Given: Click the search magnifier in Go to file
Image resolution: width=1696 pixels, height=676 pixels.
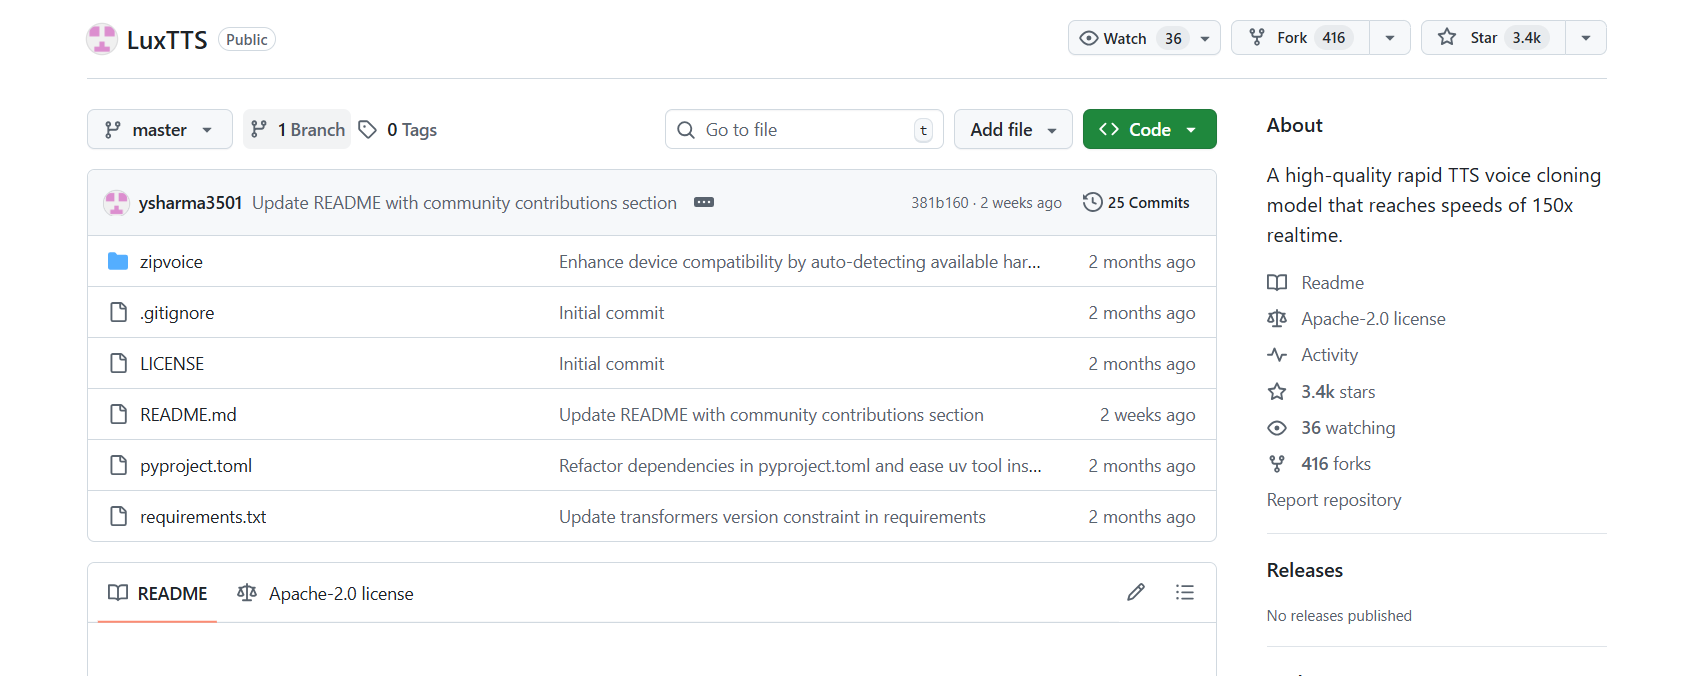Looking at the screenshot, I should pos(686,130).
